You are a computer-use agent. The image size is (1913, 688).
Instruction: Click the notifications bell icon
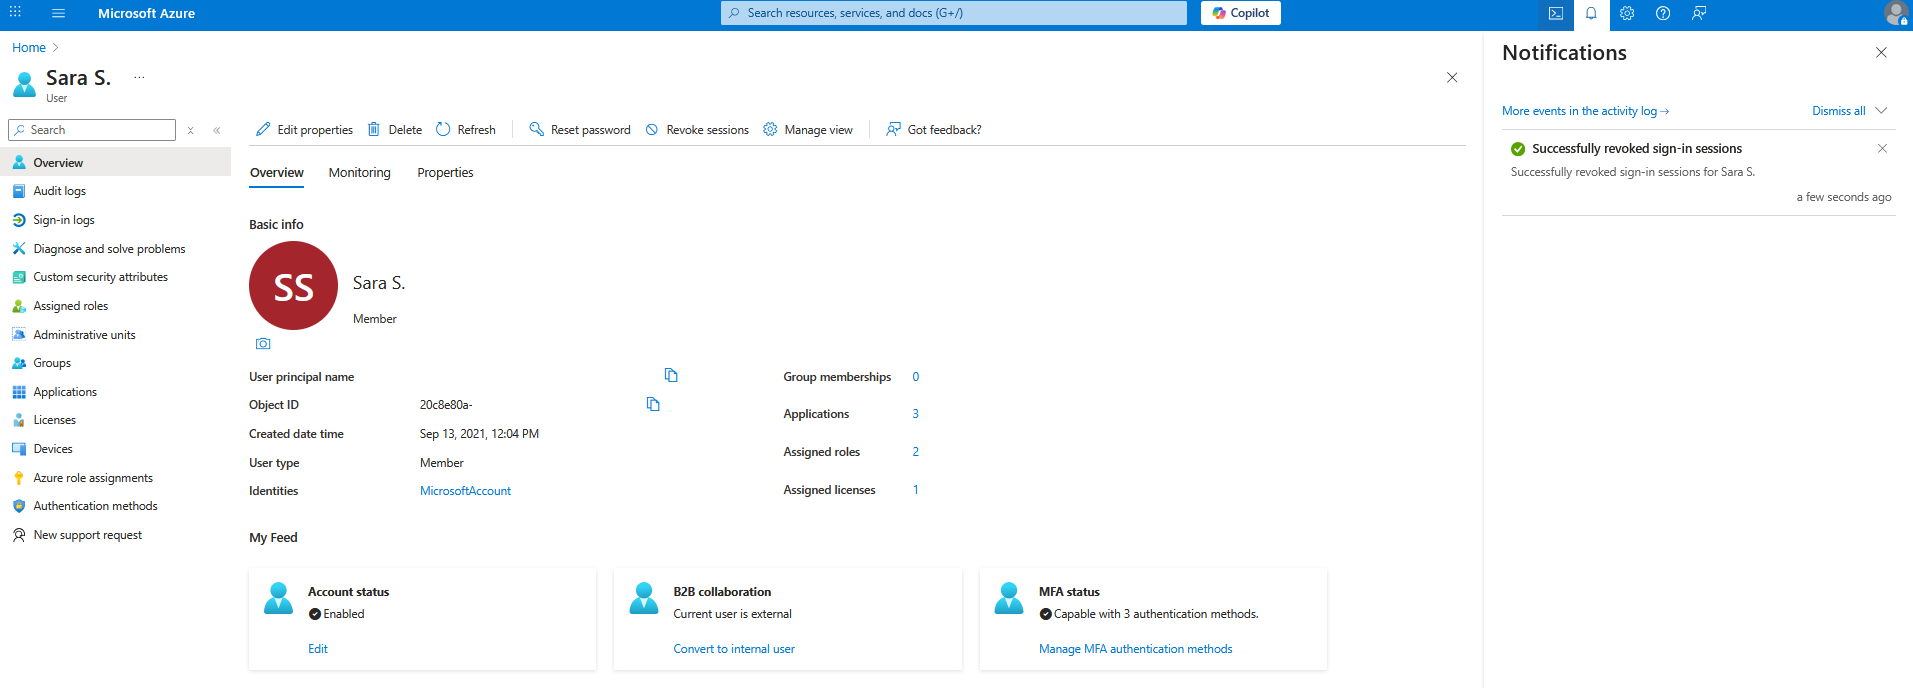click(x=1591, y=14)
